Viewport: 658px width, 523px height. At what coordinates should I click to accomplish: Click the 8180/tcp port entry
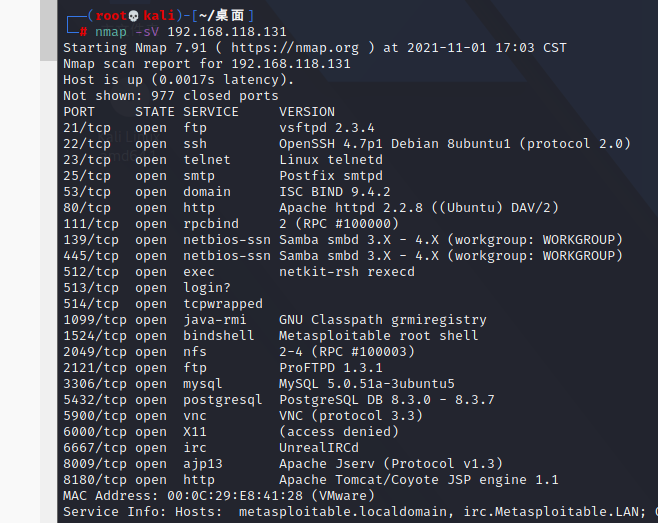pos(95,480)
